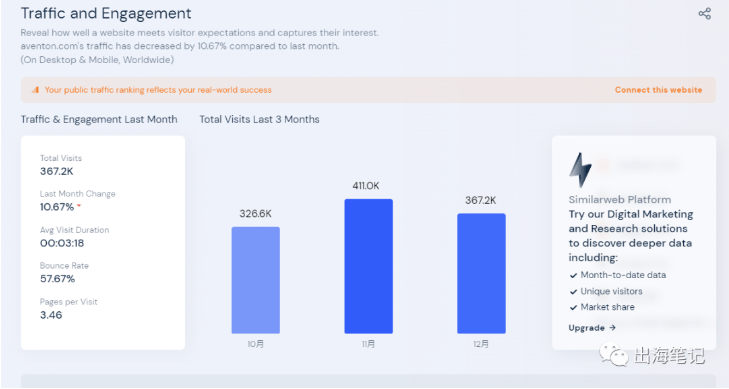The height and width of the screenshot is (389, 729).
Task: Click the checkmark beside Market share
Action: pyautogui.click(x=573, y=307)
